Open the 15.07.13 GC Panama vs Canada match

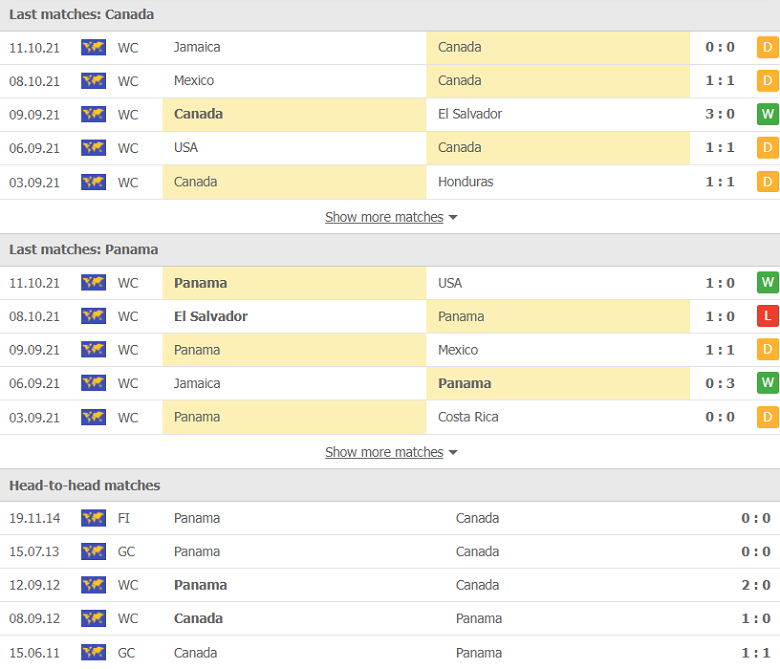[x=390, y=552]
